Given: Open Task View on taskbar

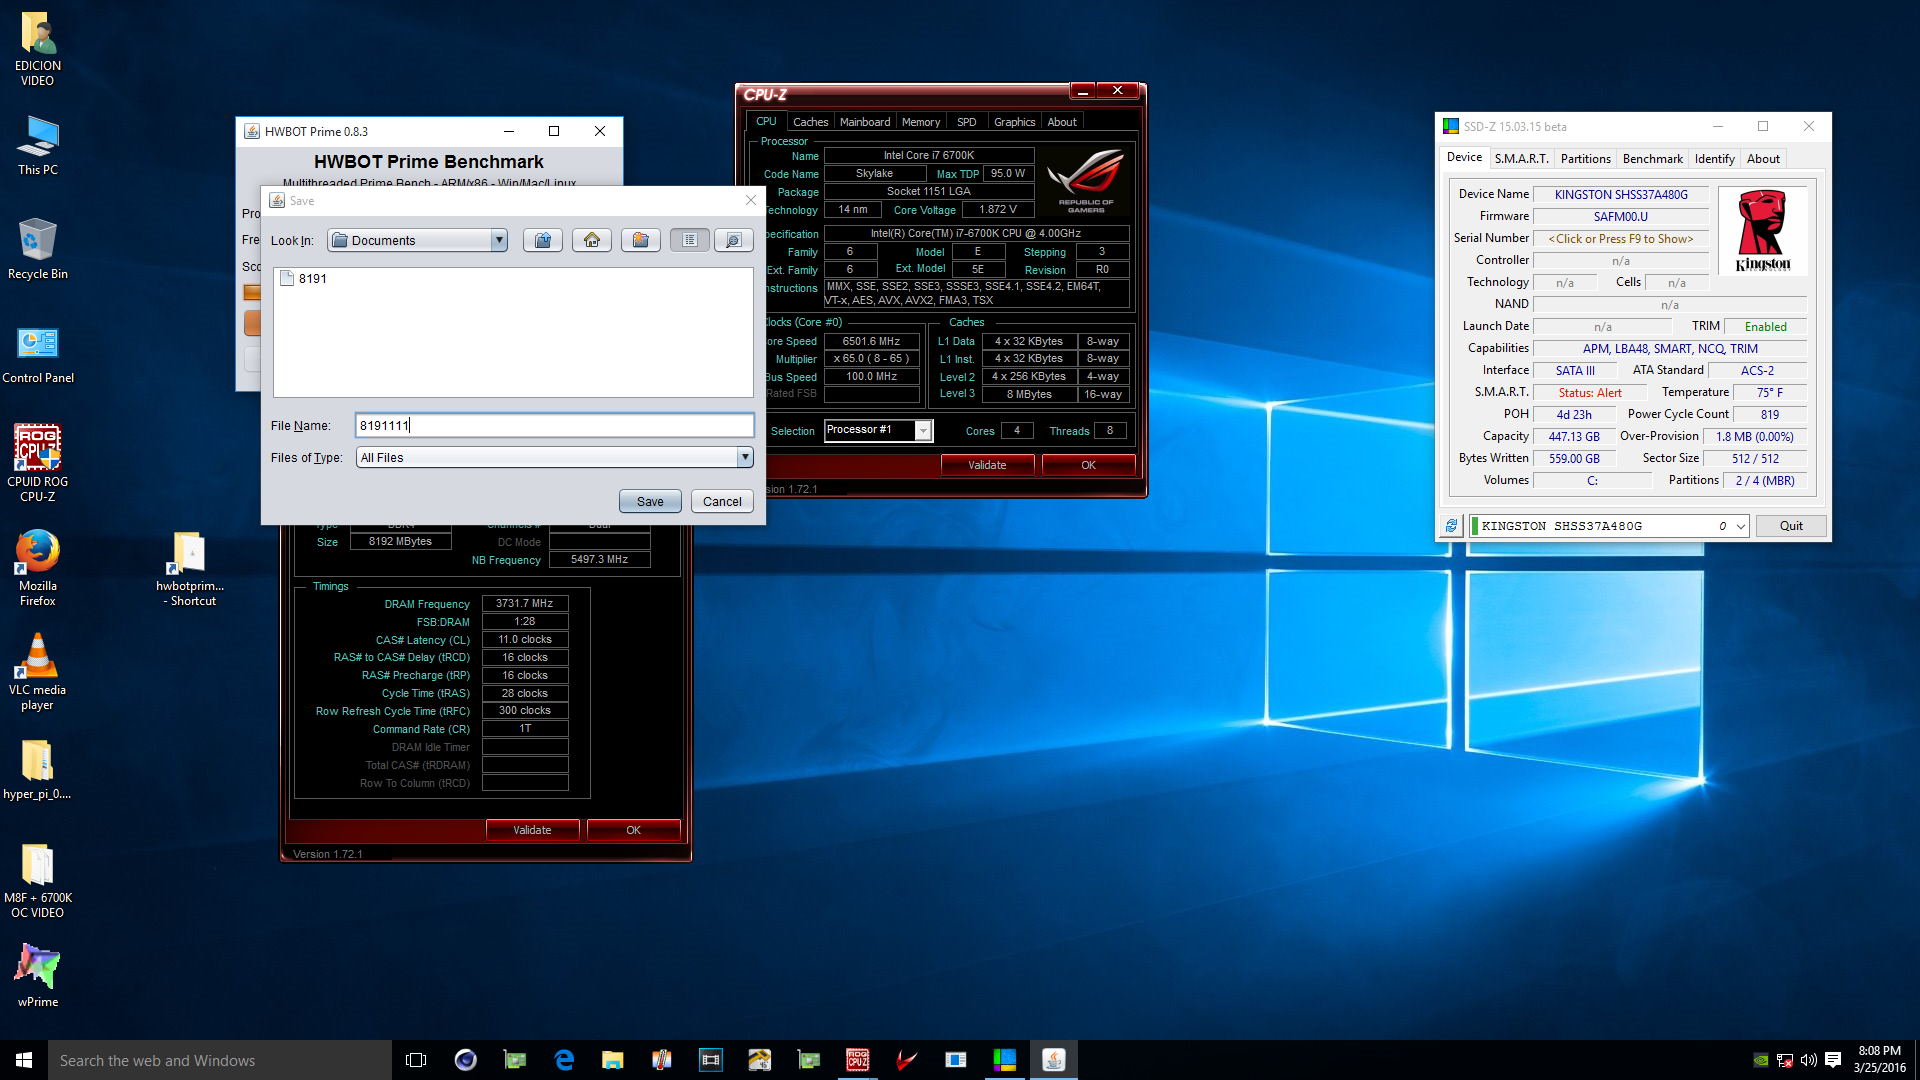Looking at the screenshot, I should (416, 1060).
